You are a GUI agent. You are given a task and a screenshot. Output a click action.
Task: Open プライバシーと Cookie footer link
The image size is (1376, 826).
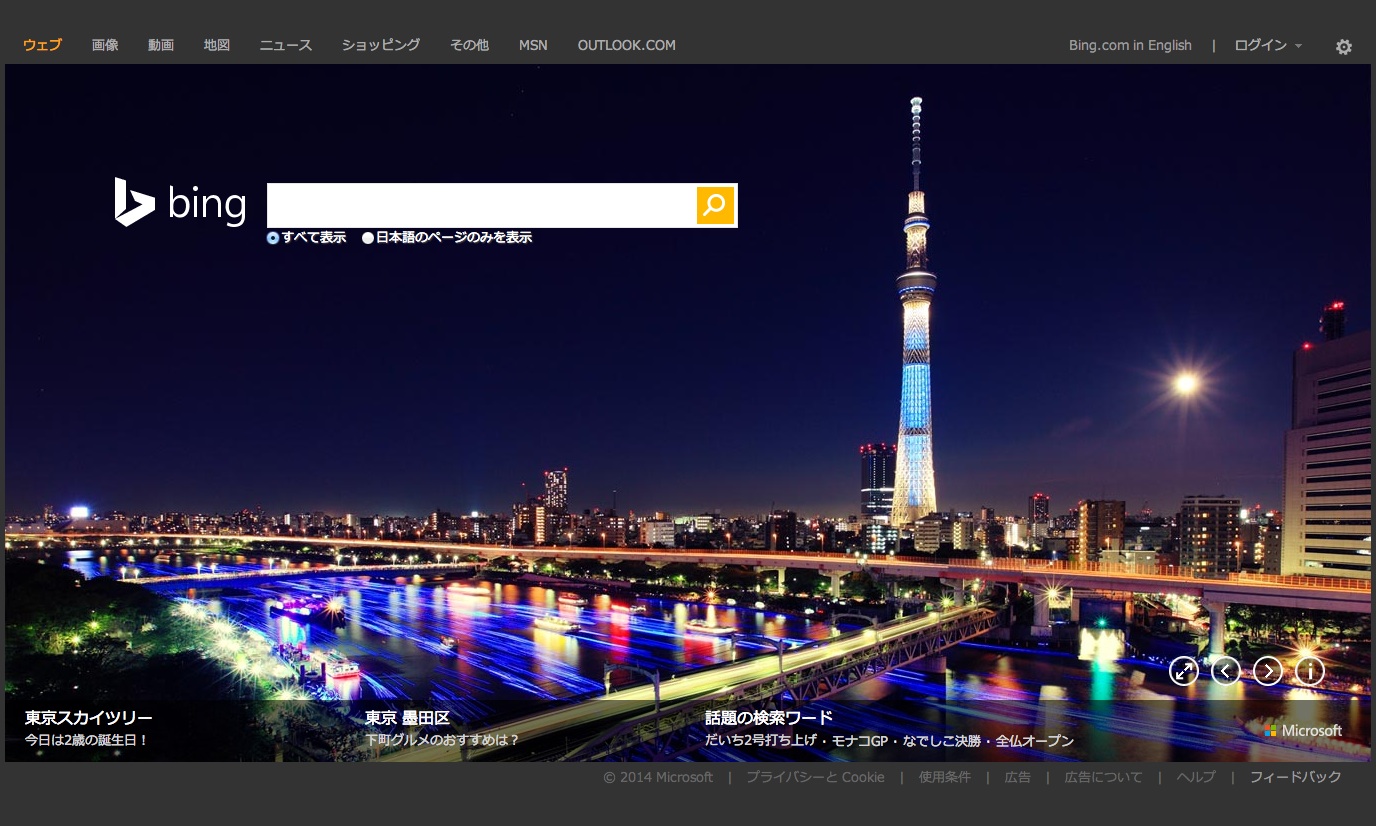[815, 777]
